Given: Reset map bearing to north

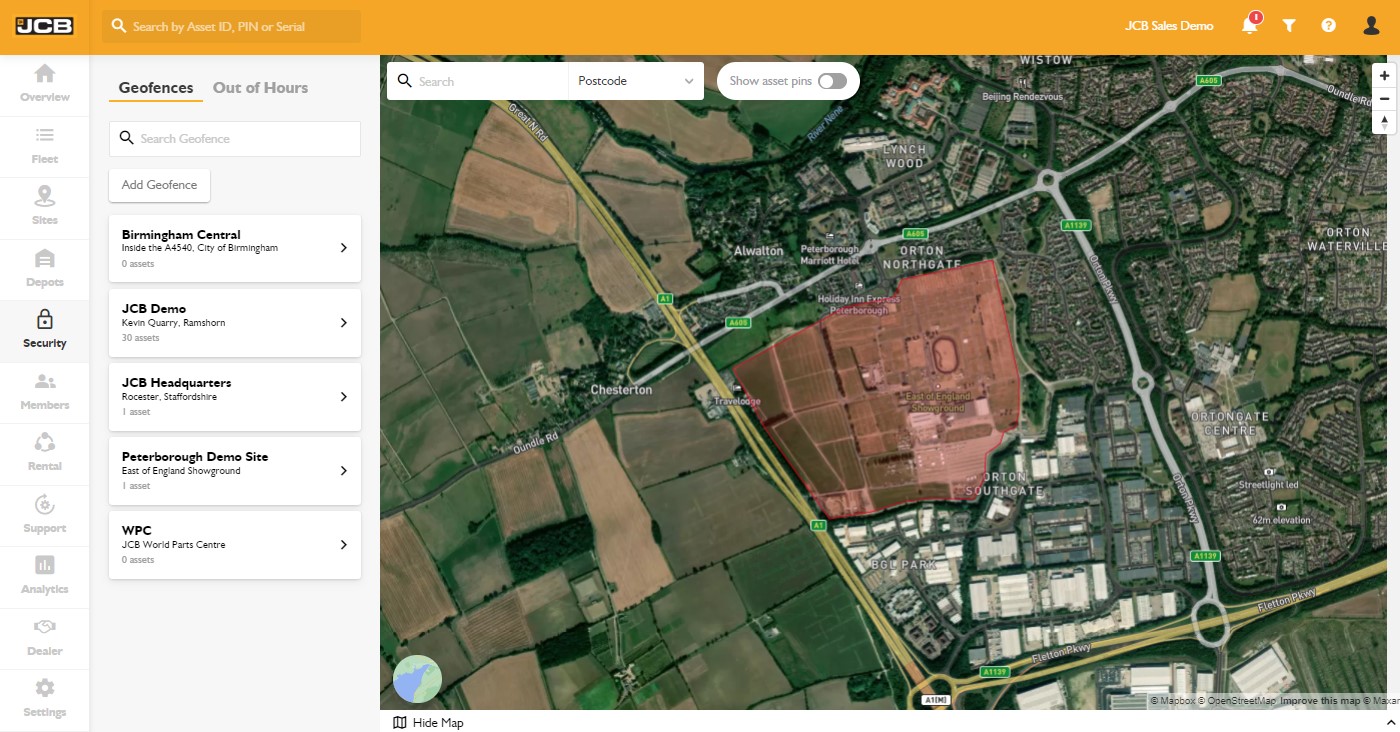Looking at the screenshot, I should pyautogui.click(x=1384, y=122).
